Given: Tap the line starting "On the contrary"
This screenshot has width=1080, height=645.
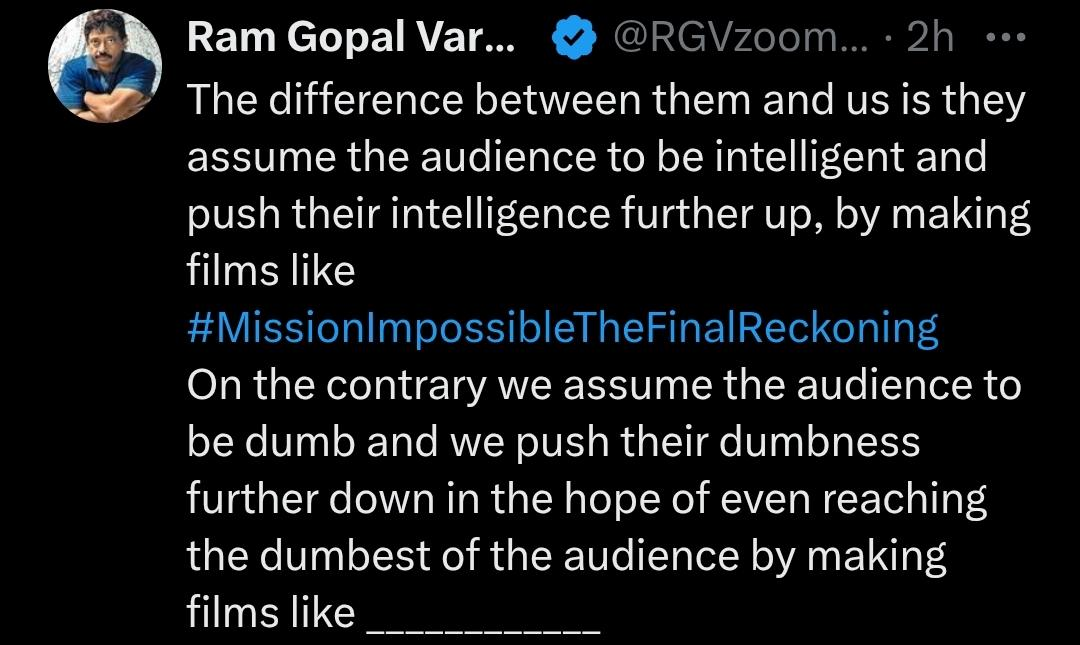Looking at the screenshot, I should 604,385.
